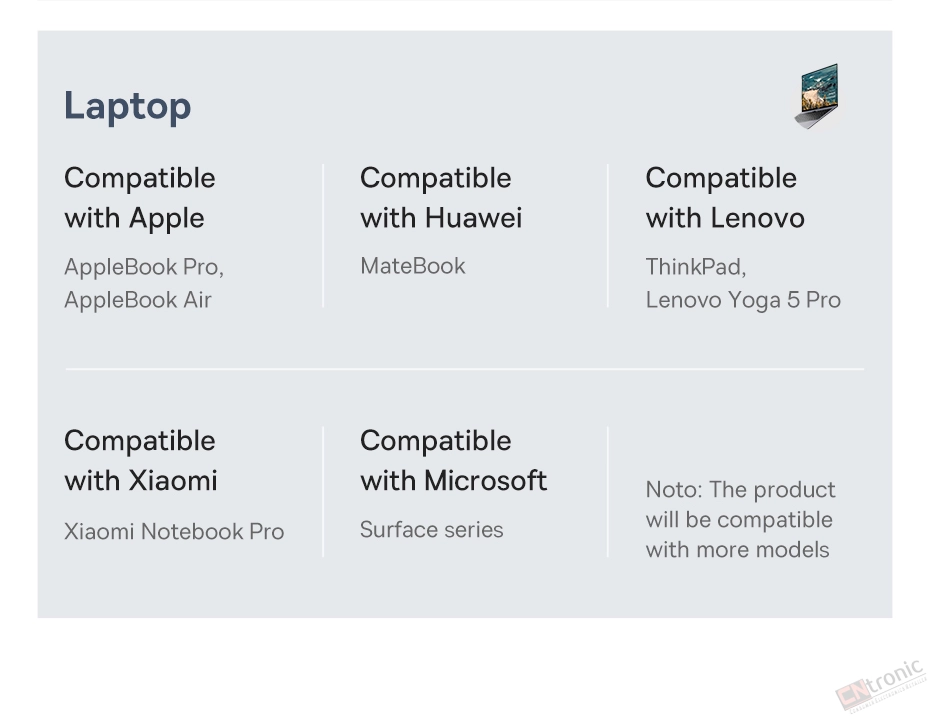Select the Compatible with Microsoft heading
The image size is (930, 718).
(453, 461)
